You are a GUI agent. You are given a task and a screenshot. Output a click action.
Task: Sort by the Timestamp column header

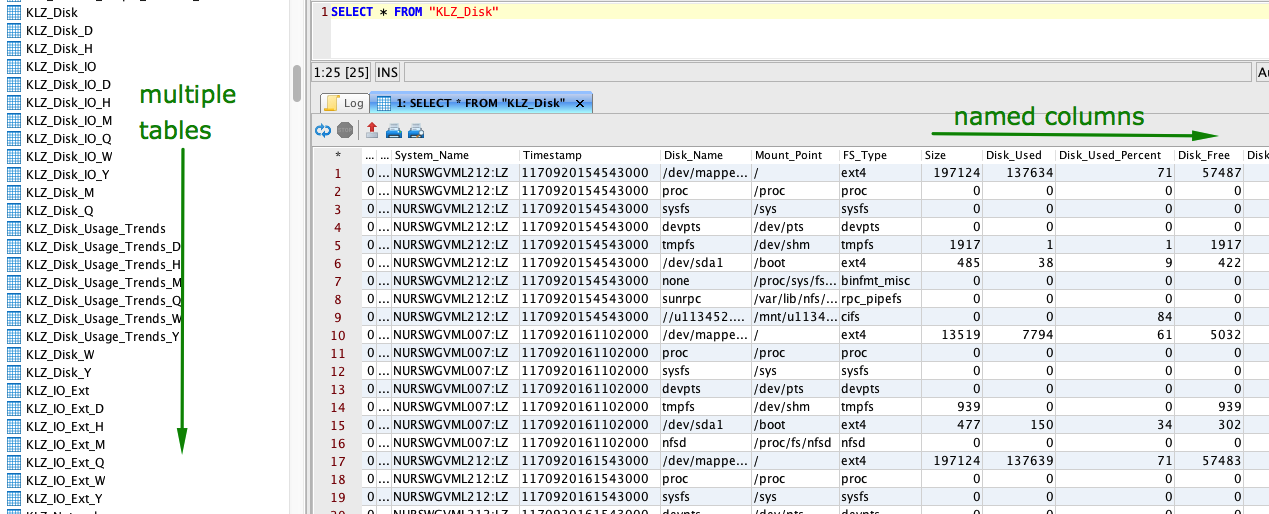pos(589,156)
